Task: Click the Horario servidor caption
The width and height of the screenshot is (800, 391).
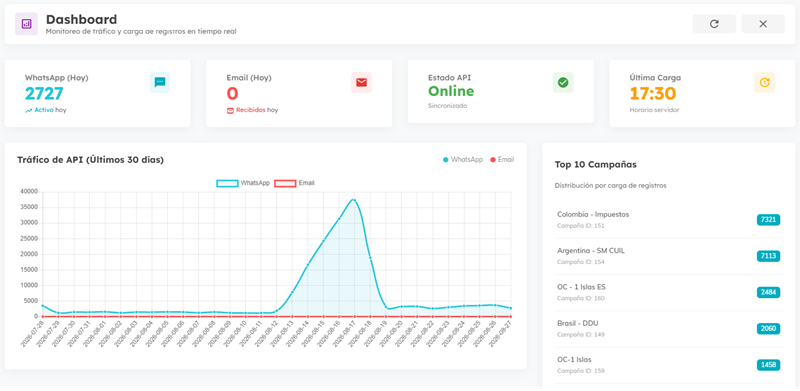Action: pyautogui.click(x=655, y=110)
